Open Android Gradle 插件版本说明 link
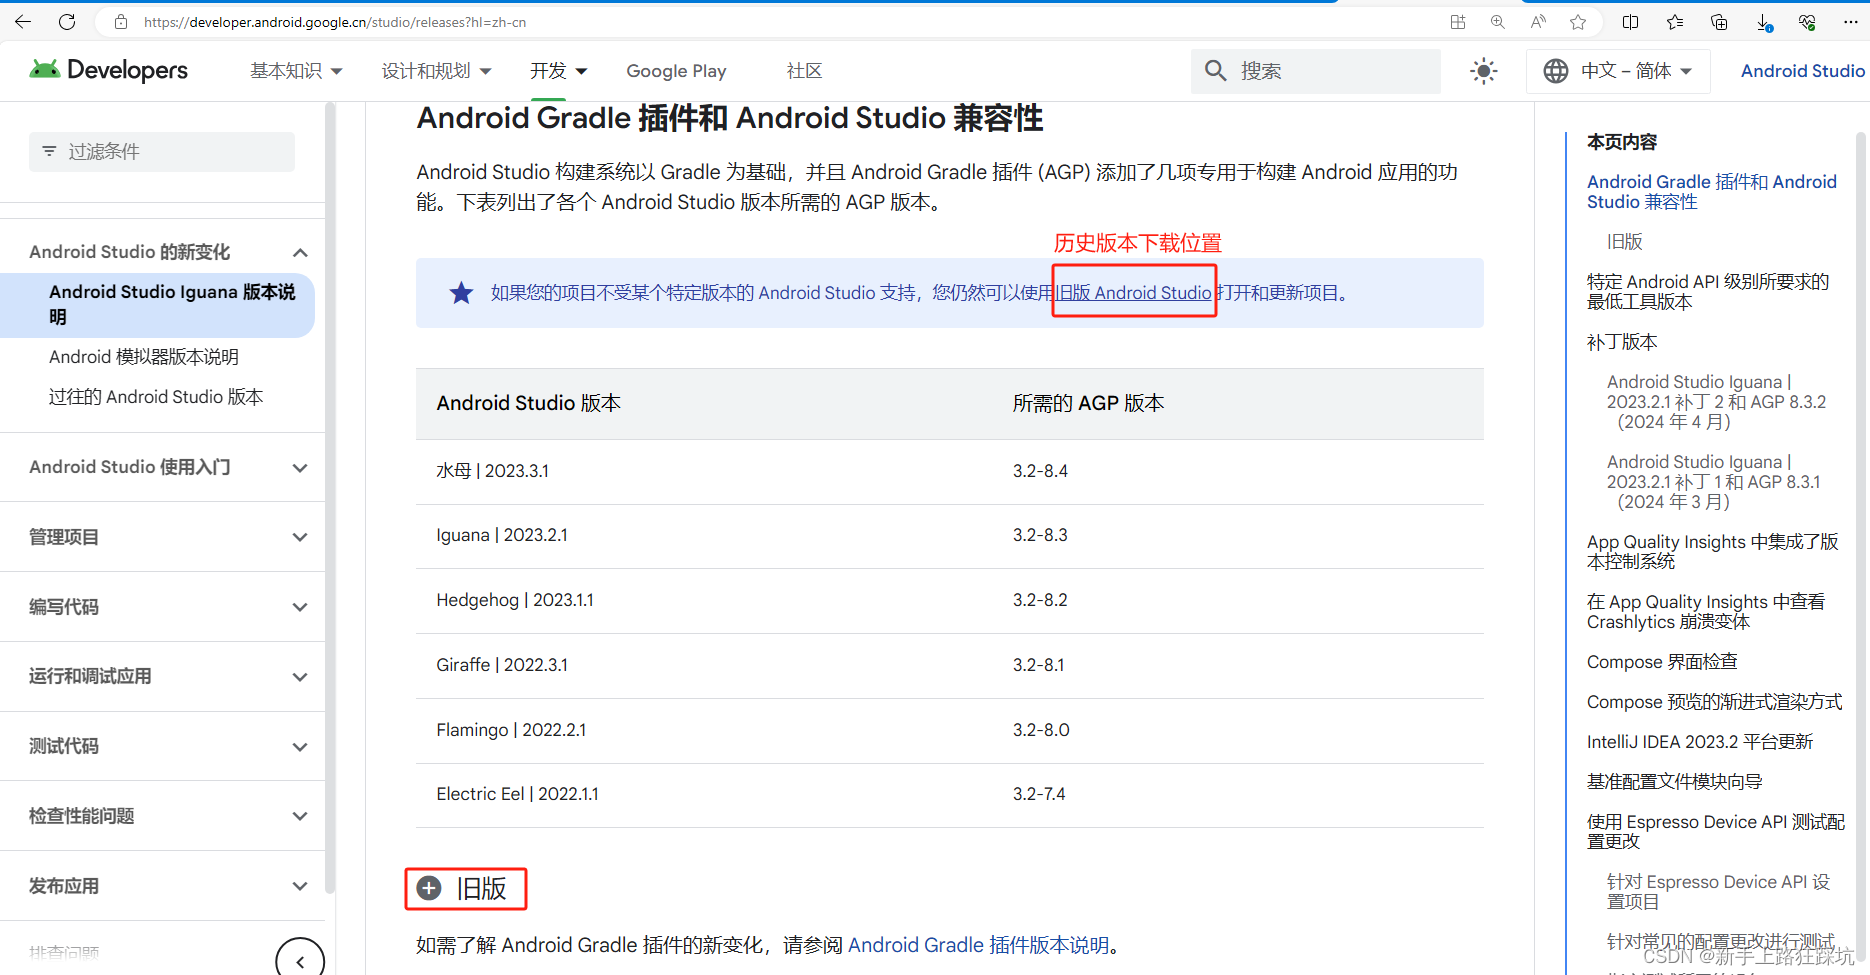The height and width of the screenshot is (975, 1870). (978, 945)
